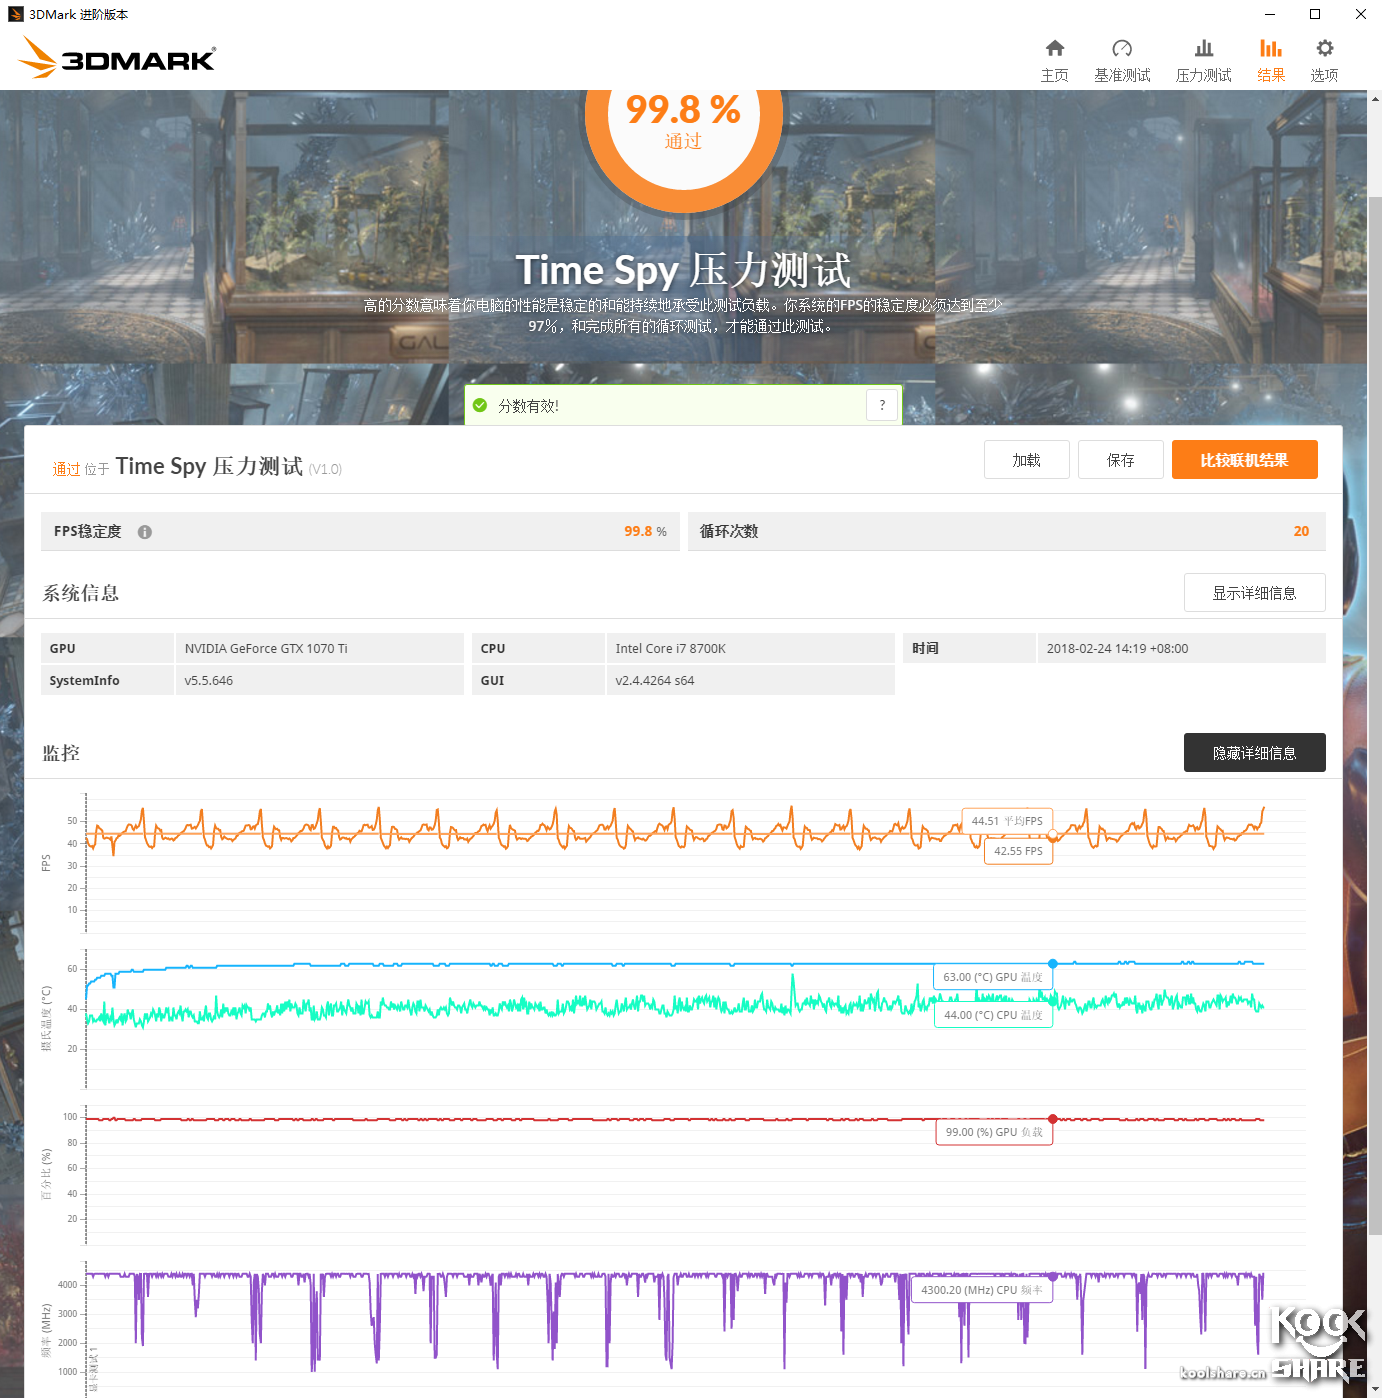Image resolution: width=1382 pixels, height=1398 pixels.
Task: Click the 3DMark title bar app icon
Action: tap(15, 14)
